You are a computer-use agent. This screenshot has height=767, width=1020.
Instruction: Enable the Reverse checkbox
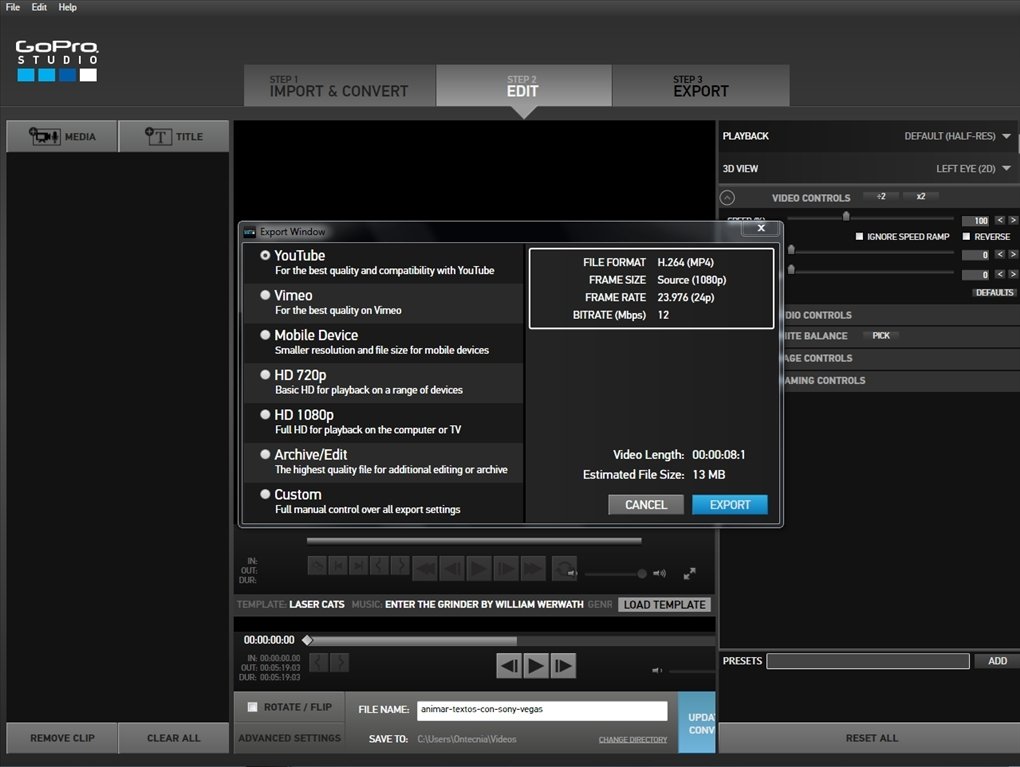[x=966, y=236]
